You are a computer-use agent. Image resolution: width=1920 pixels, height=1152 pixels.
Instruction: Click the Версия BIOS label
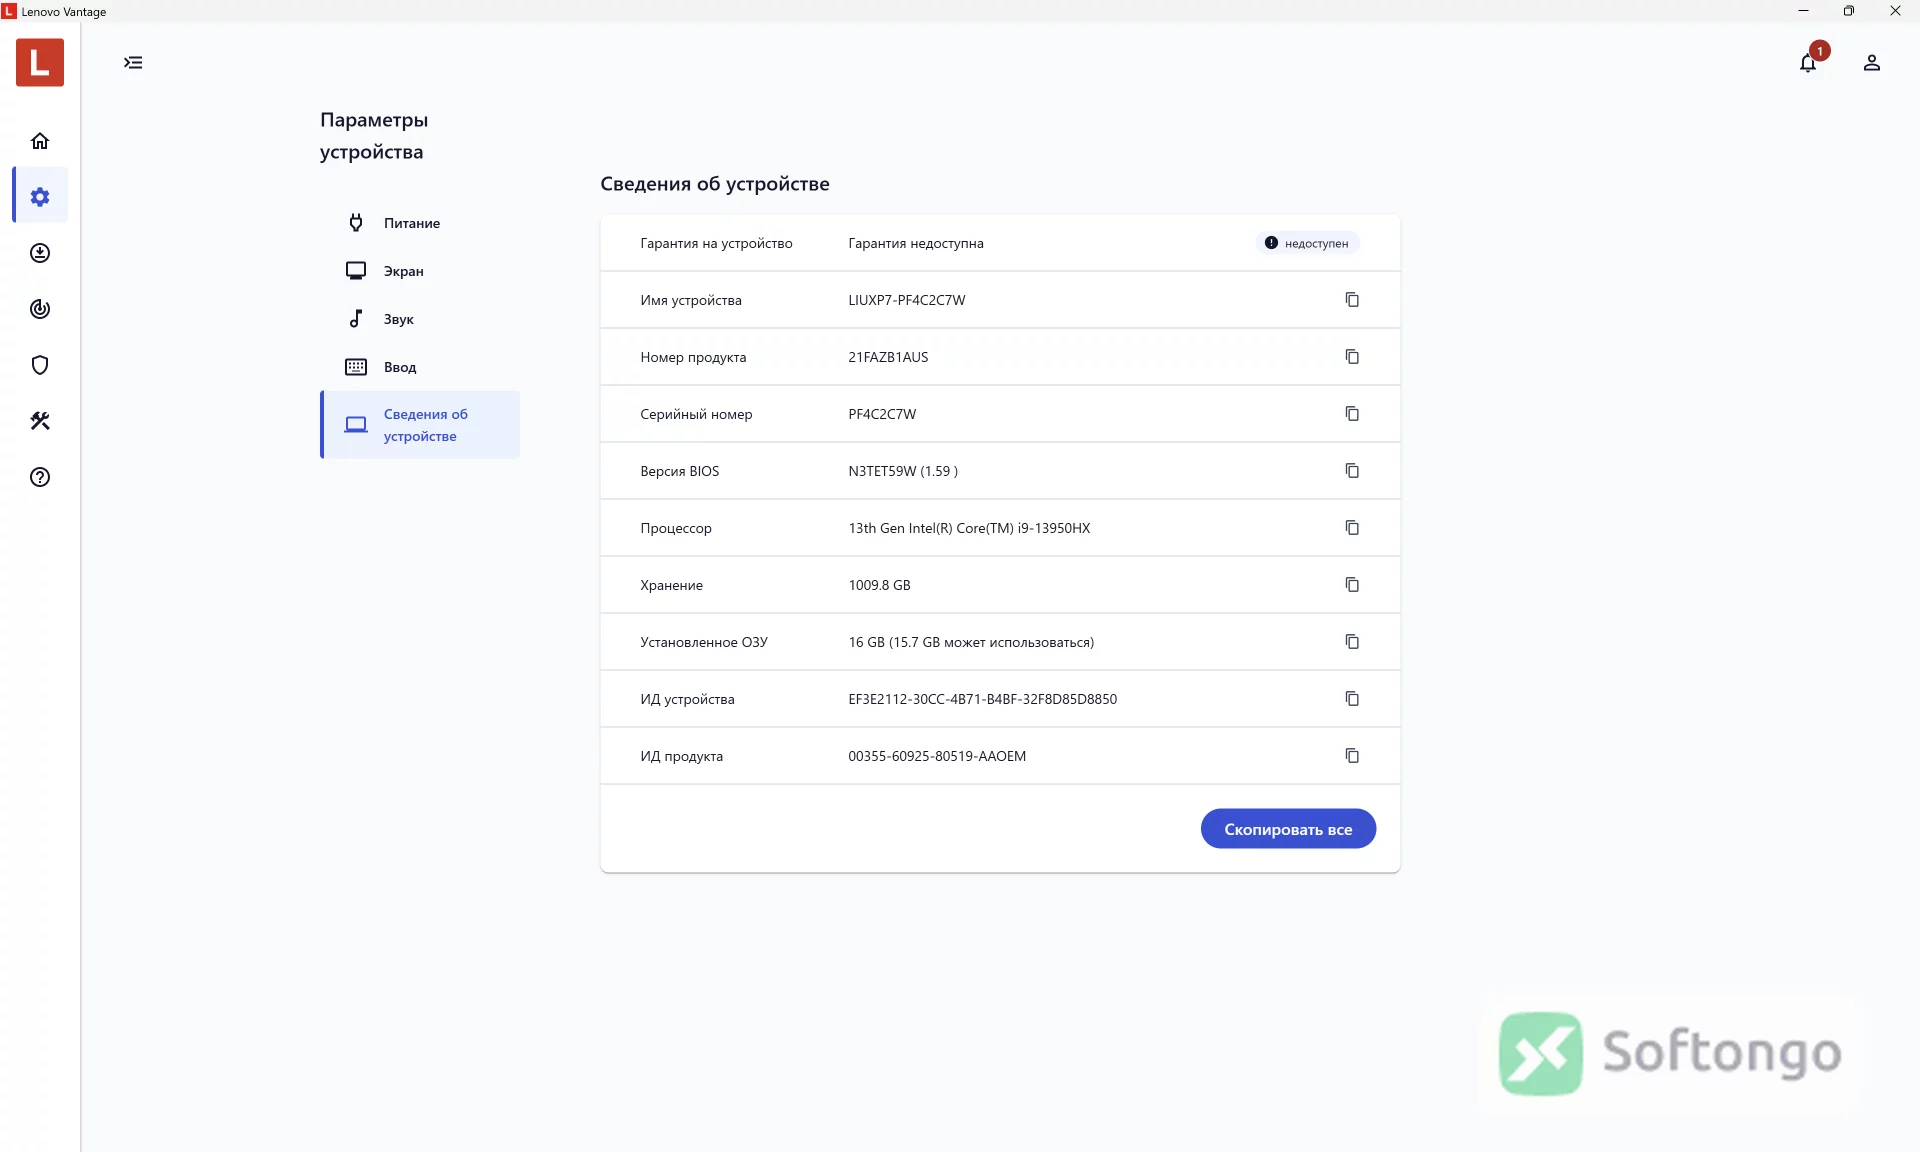[680, 471]
